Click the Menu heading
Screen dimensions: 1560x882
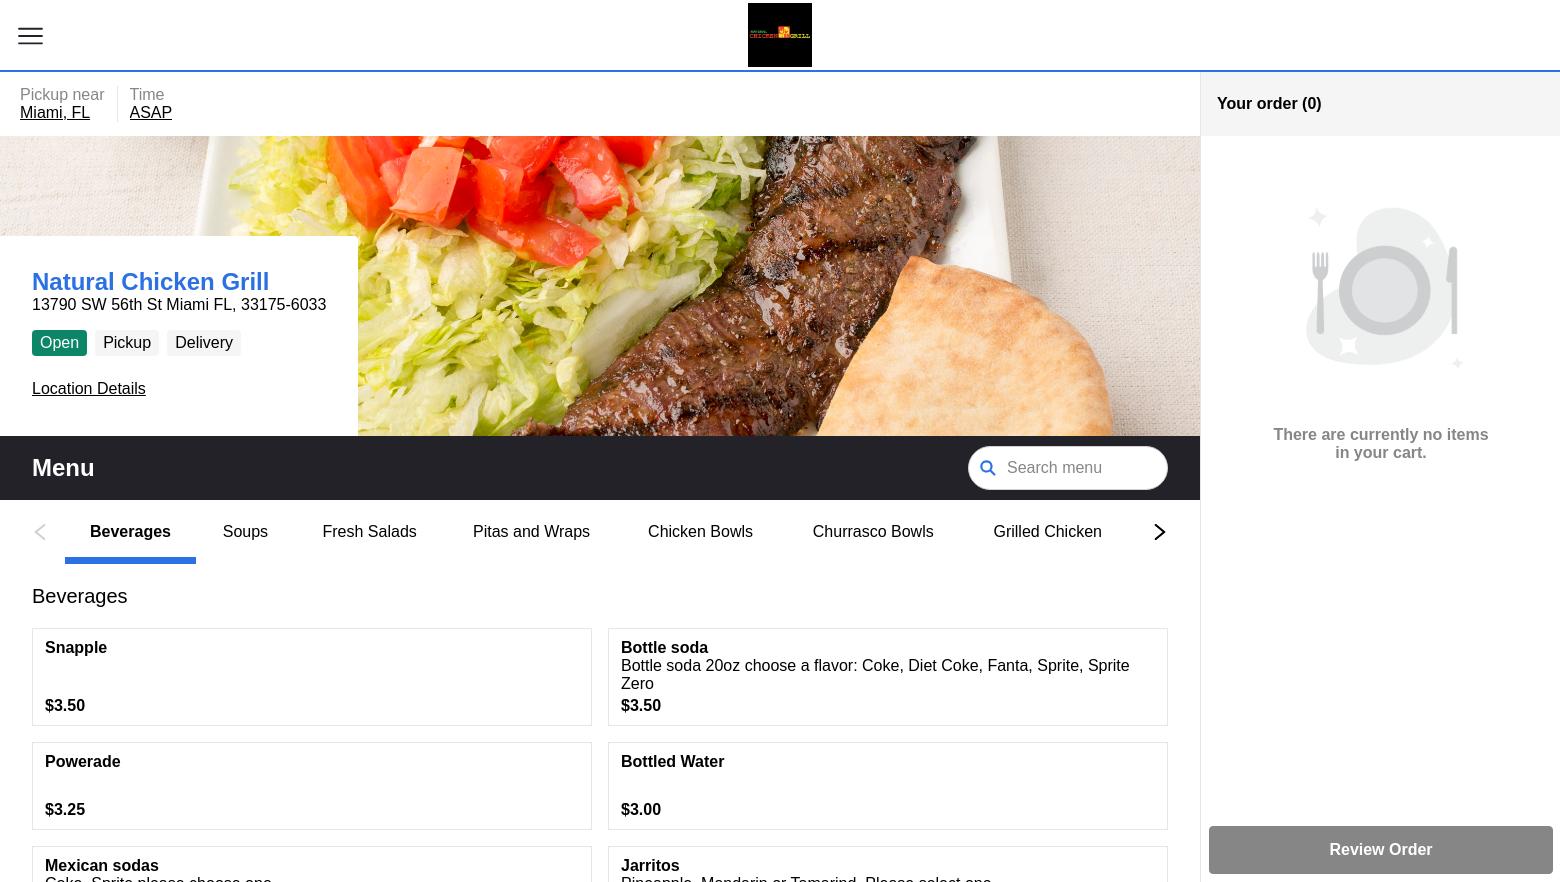point(63,468)
